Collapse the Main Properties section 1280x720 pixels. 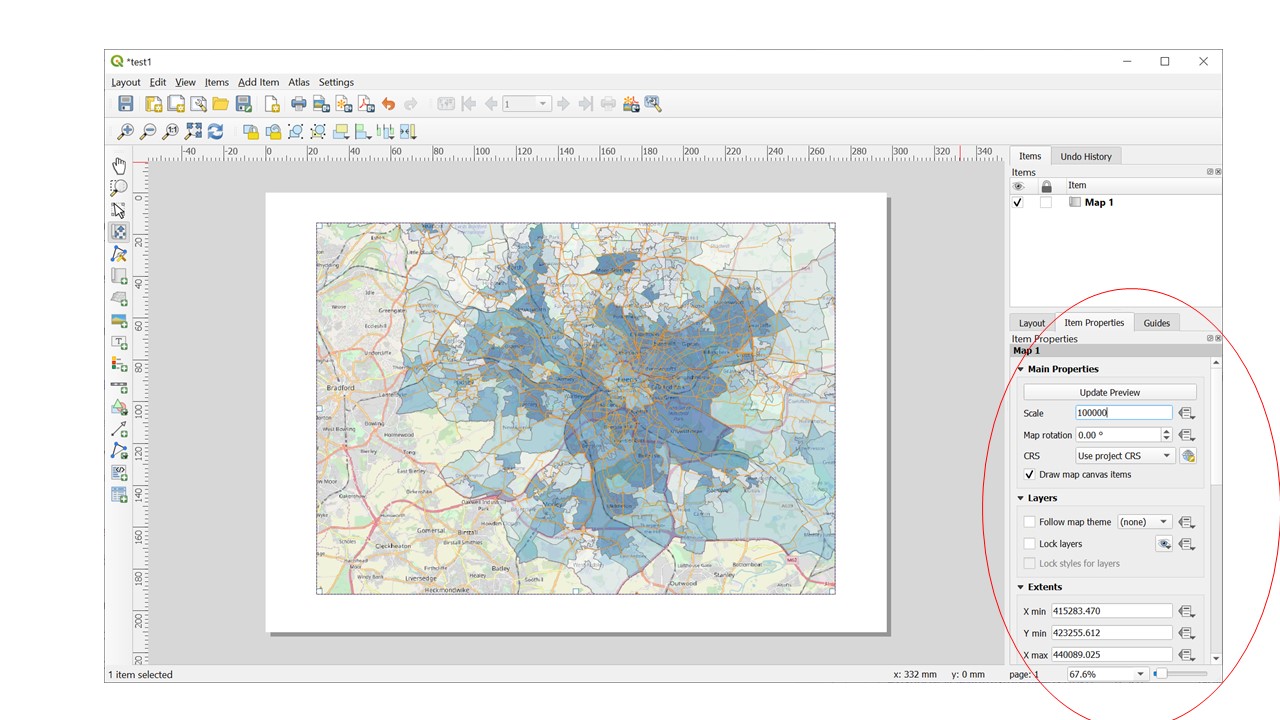coord(1021,369)
